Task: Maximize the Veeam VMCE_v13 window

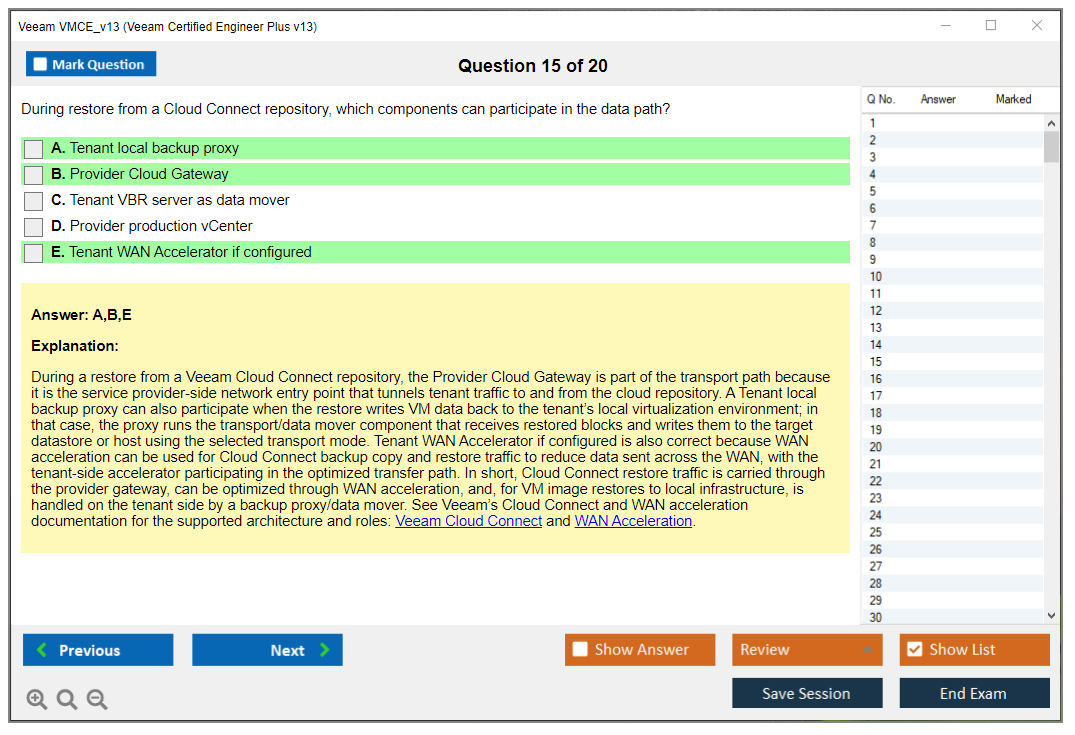Action: 991,25
